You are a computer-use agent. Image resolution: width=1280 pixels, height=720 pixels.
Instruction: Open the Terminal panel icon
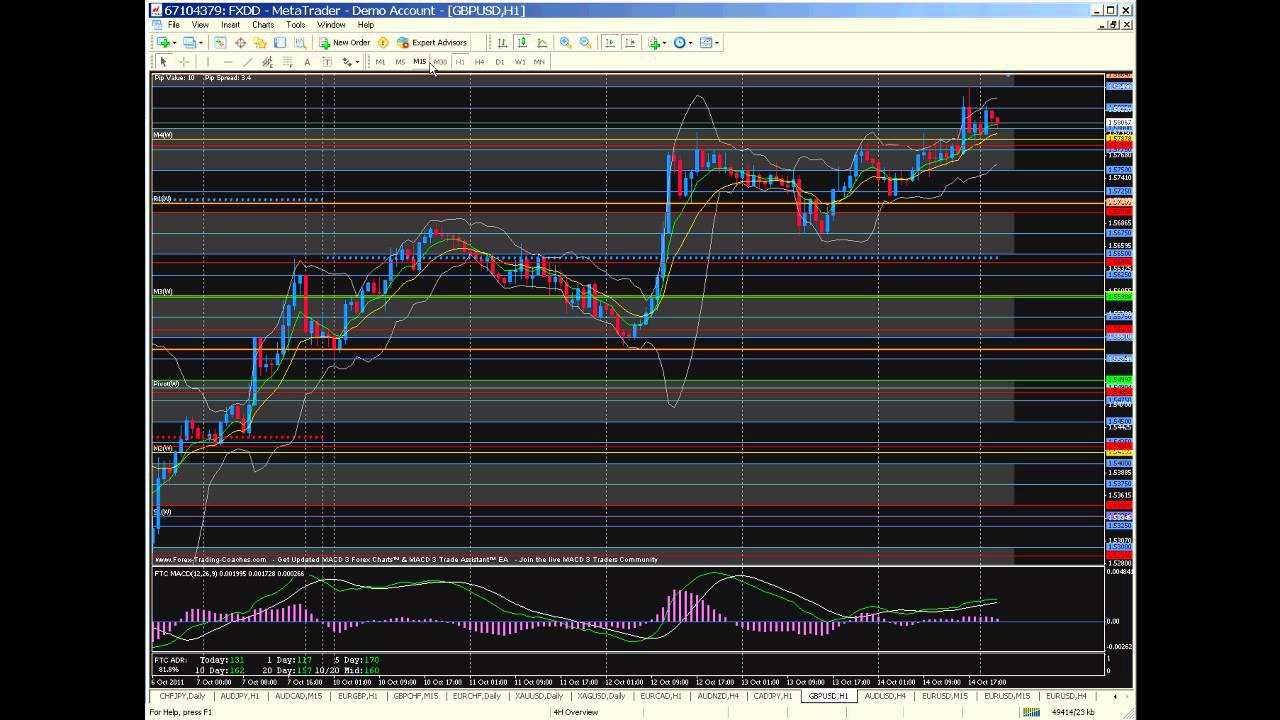(x=280, y=42)
